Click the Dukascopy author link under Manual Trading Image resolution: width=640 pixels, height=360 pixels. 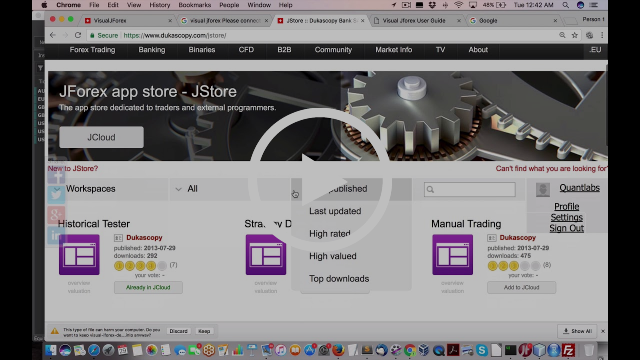click(518, 238)
